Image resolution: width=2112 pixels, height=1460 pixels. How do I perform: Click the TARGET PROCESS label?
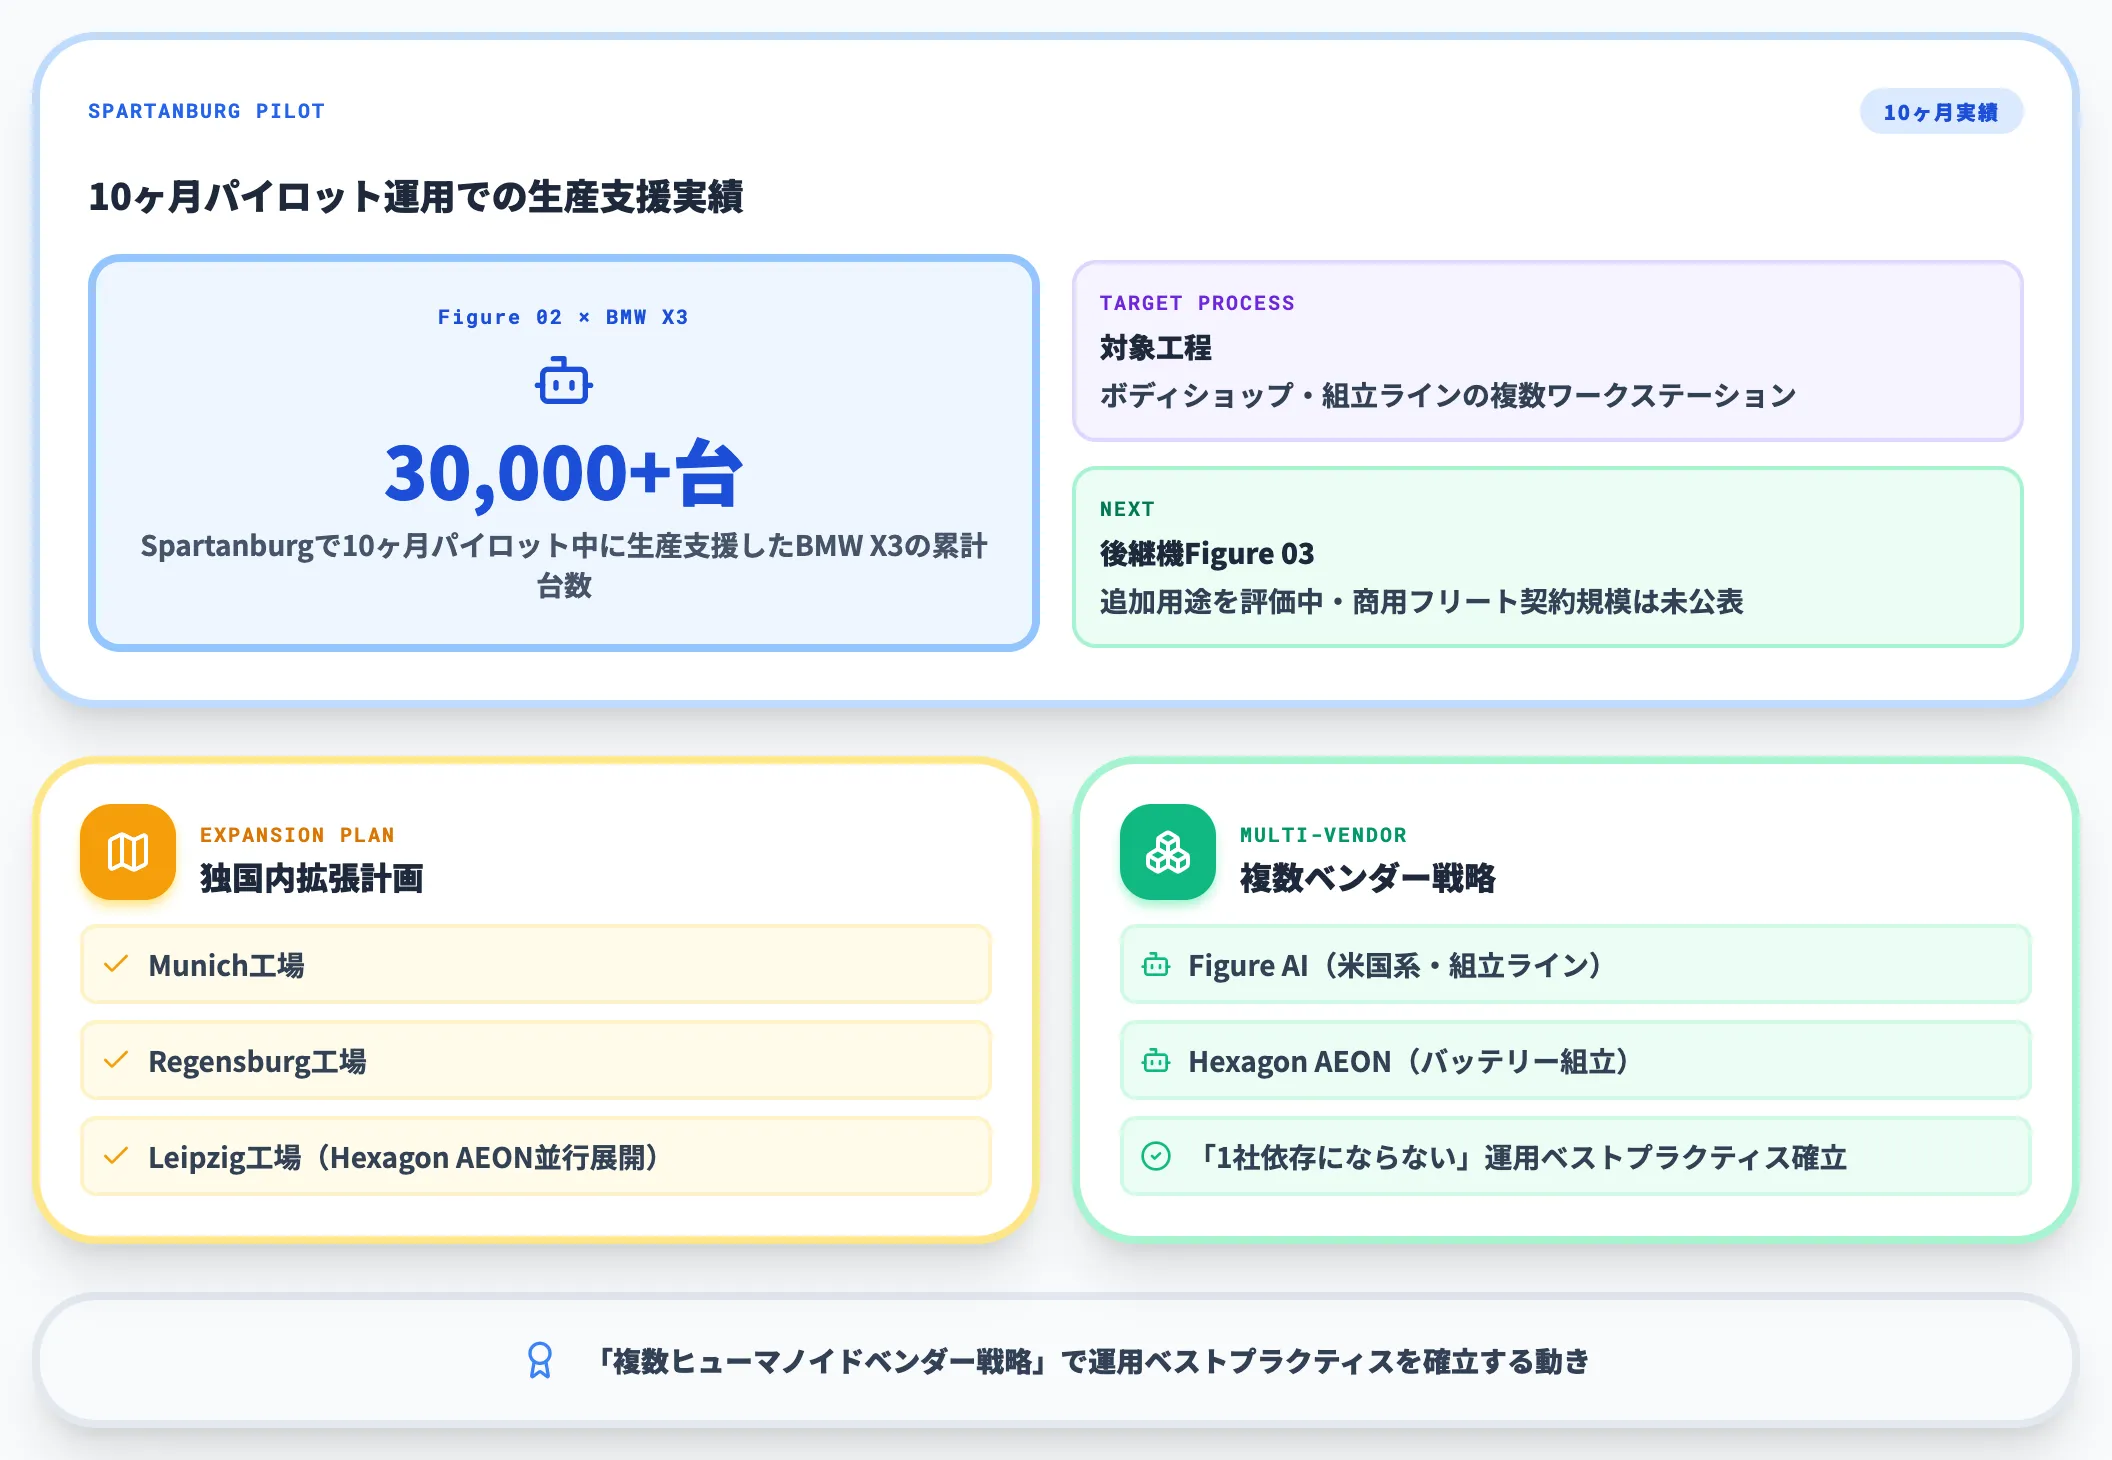[x=1197, y=303]
